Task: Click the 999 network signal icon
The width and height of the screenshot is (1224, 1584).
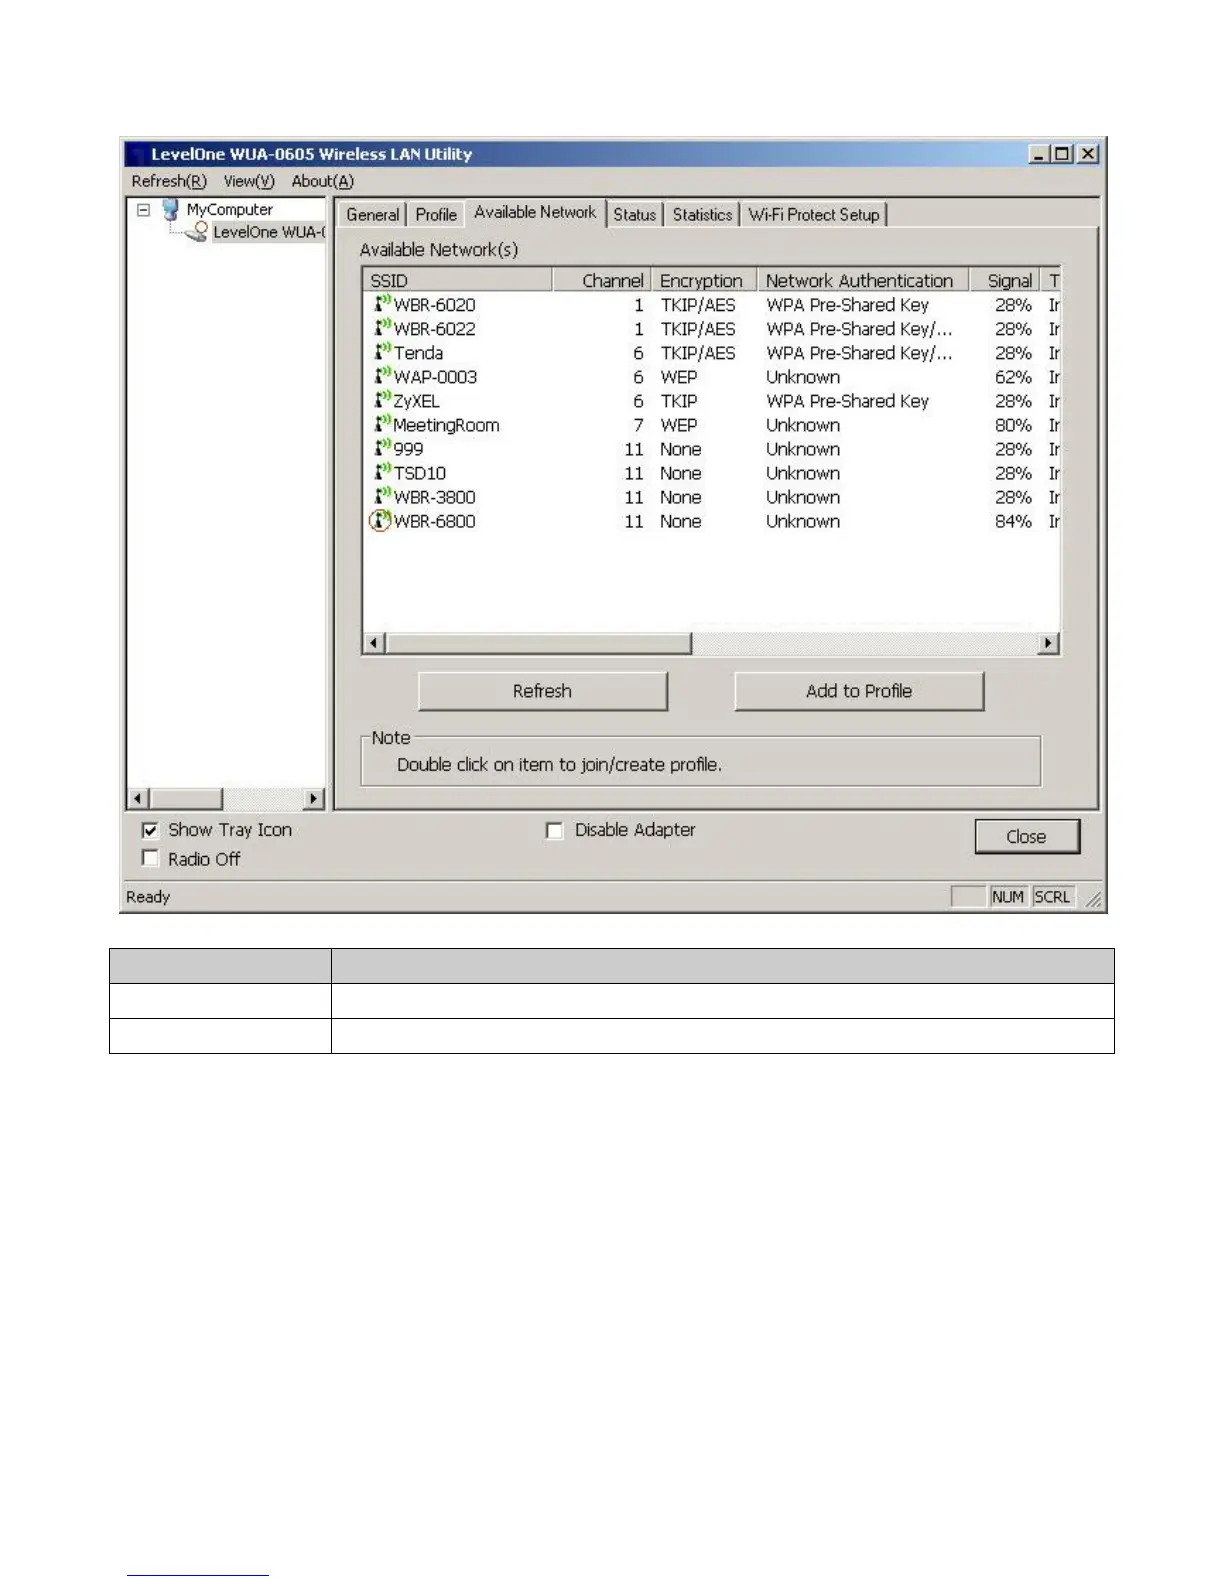Action: (382, 447)
